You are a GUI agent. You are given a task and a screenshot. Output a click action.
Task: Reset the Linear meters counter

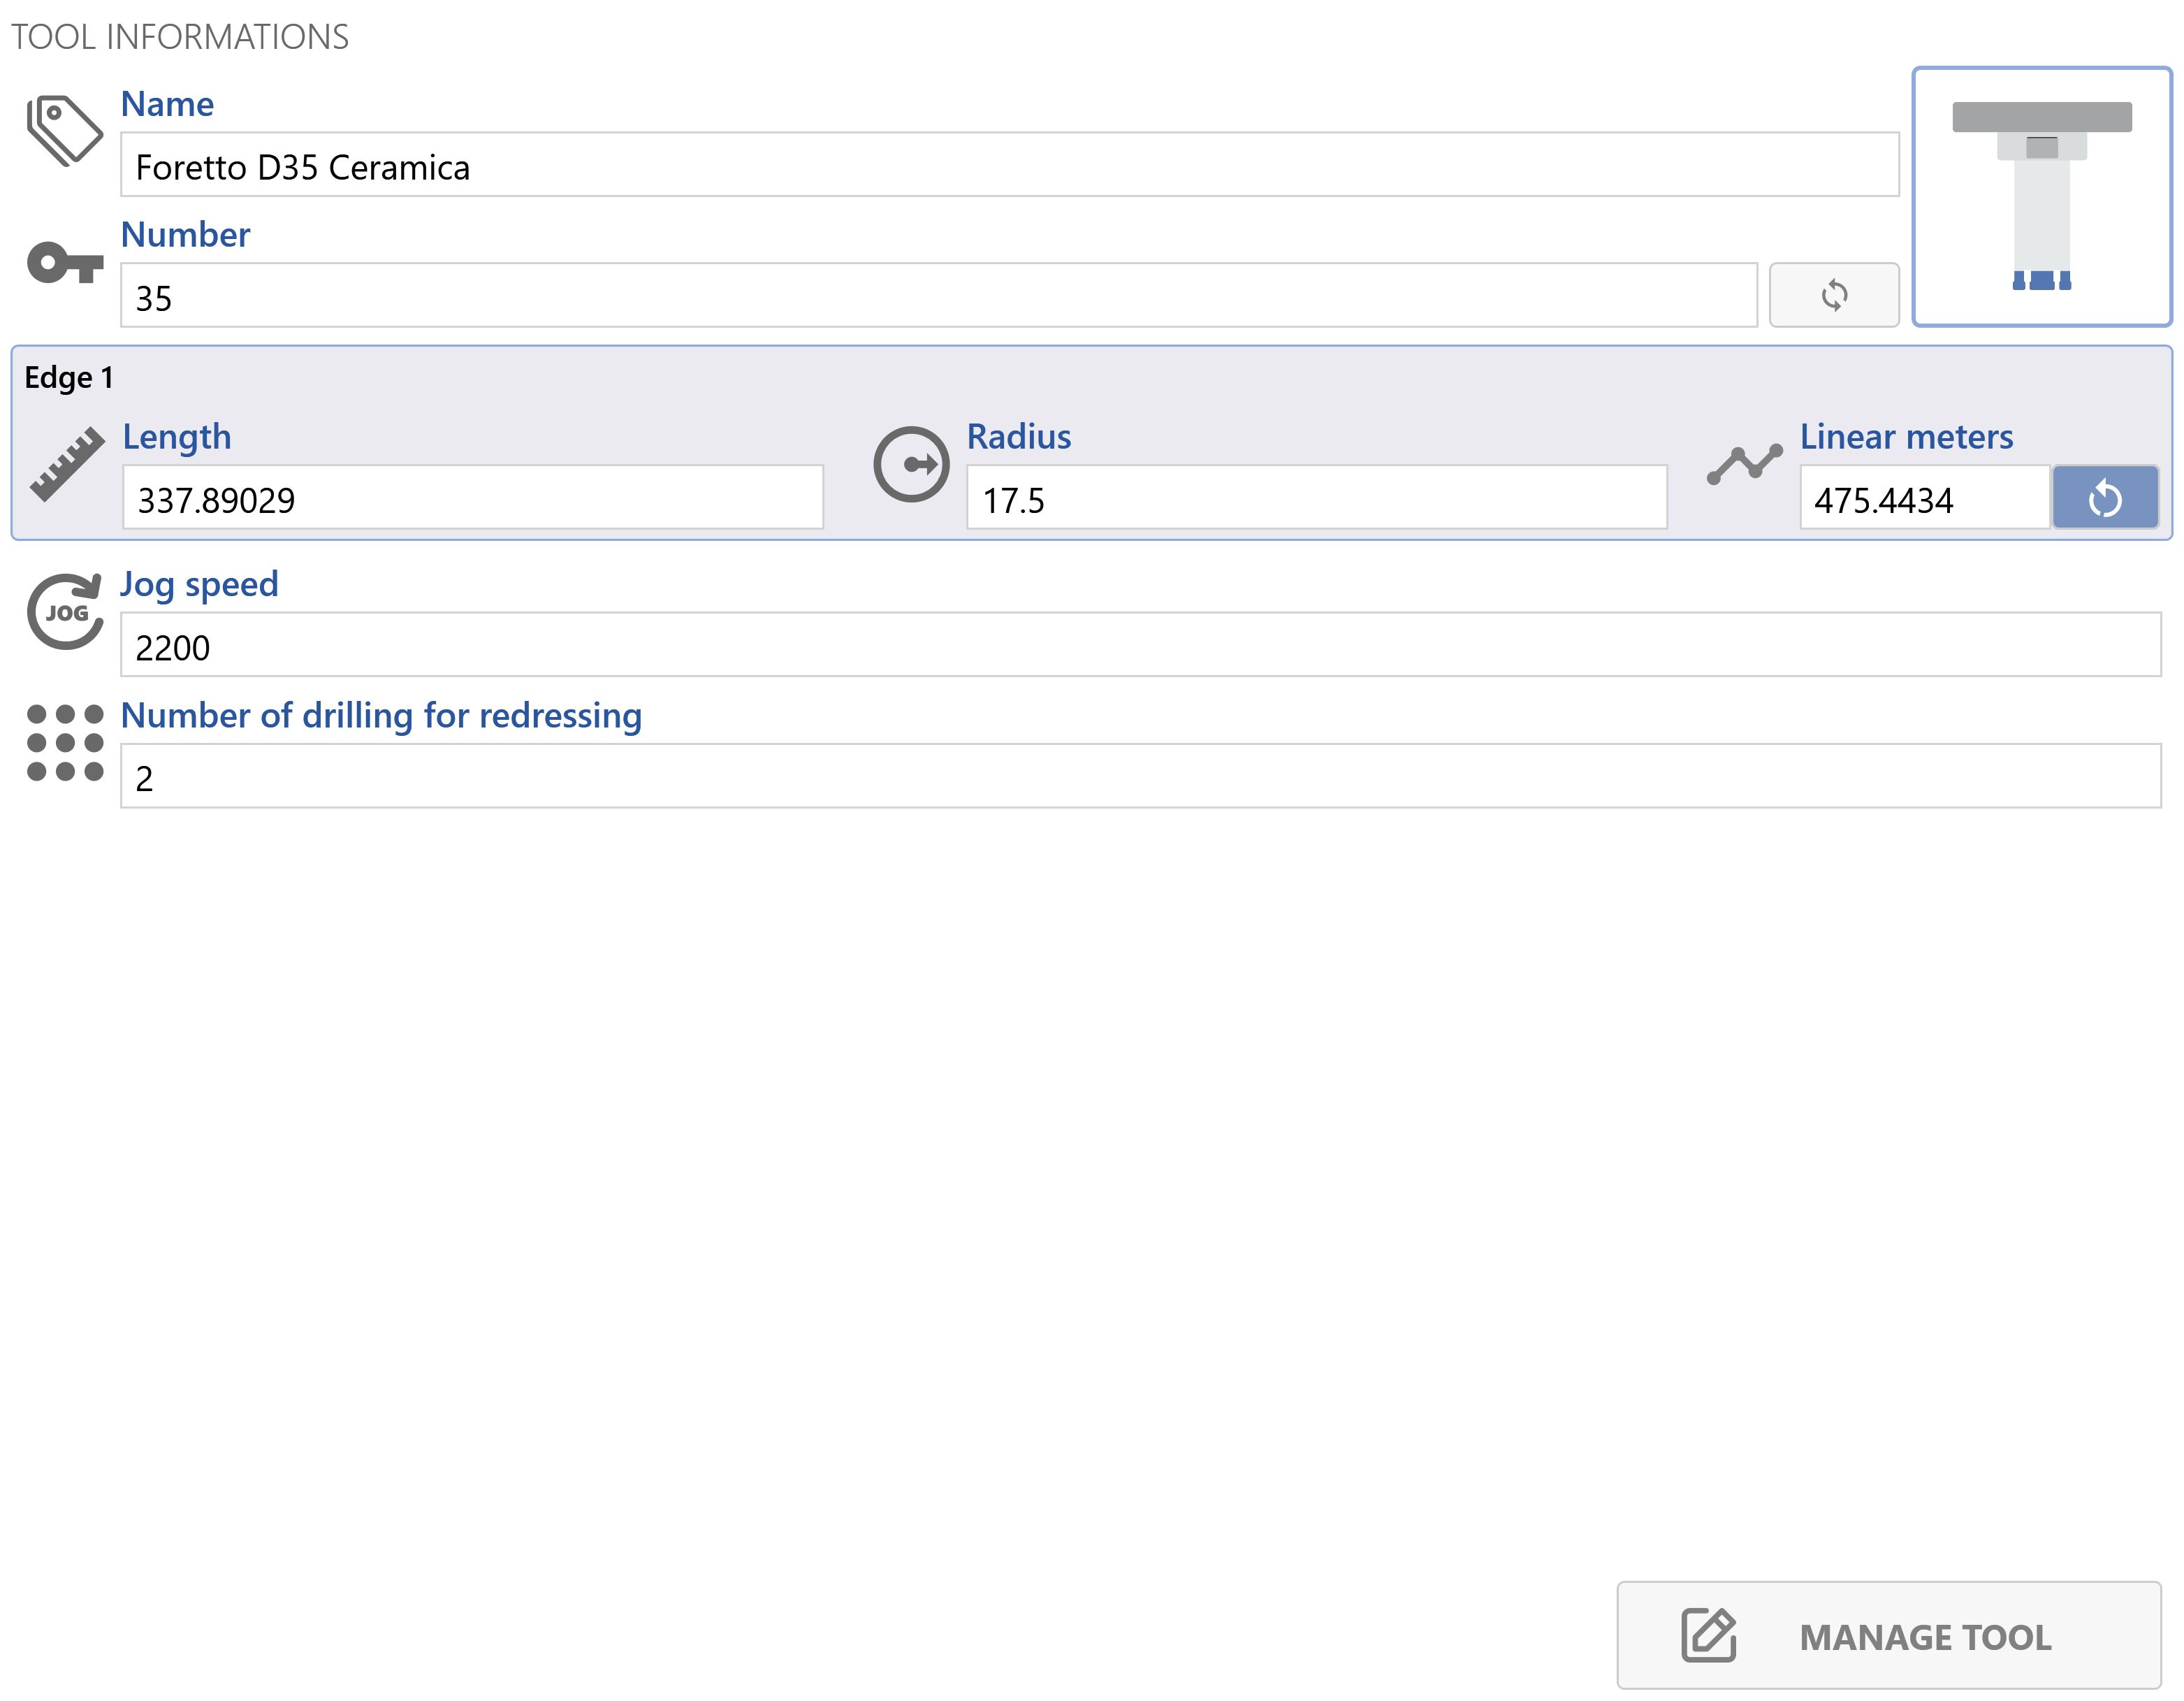(2105, 497)
